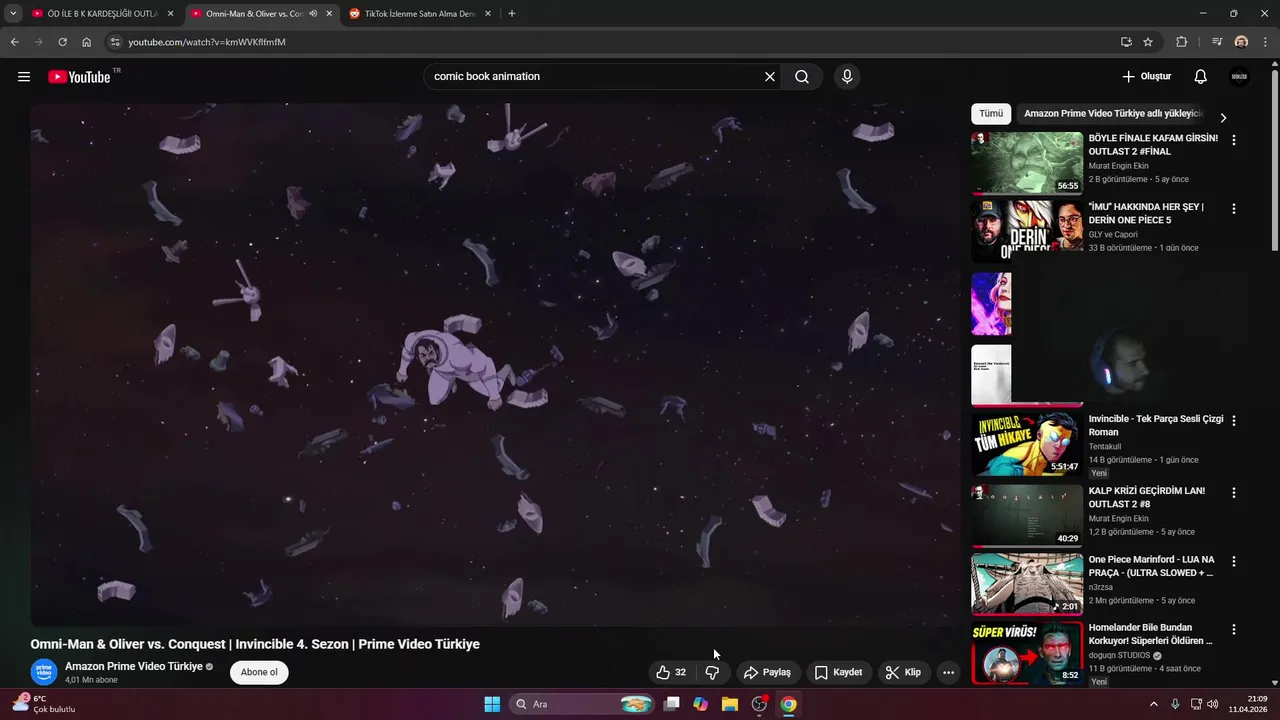The image size is (1280, 720).
Task: Open the One Piece Marinford thumbnail
Action: pos(1027,583)
